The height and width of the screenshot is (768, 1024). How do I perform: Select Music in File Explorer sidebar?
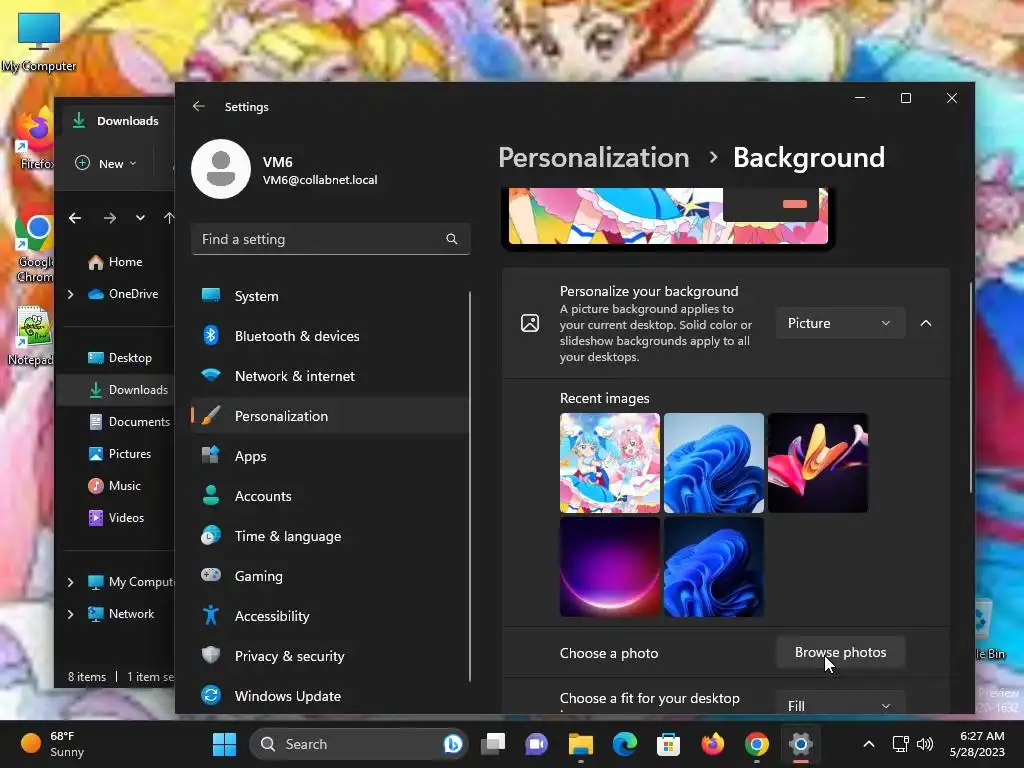[x=114, y=486]
